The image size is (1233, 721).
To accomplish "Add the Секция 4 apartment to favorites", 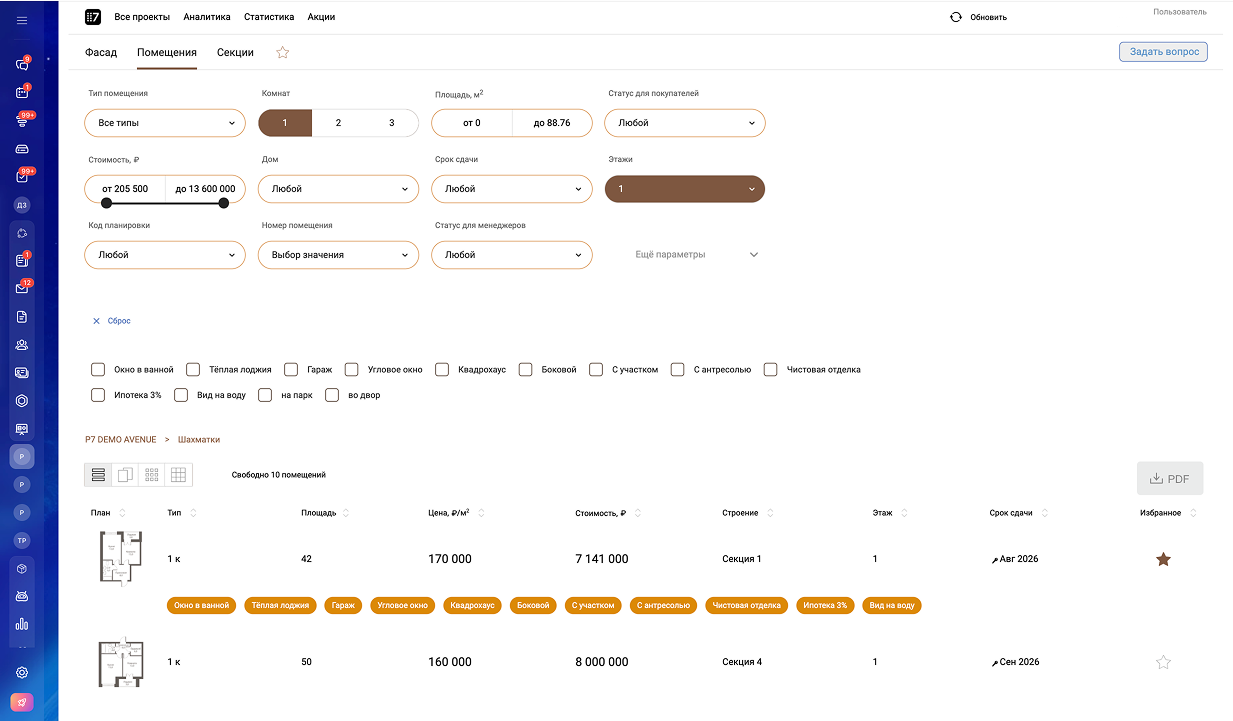I will coord(1163,662).
